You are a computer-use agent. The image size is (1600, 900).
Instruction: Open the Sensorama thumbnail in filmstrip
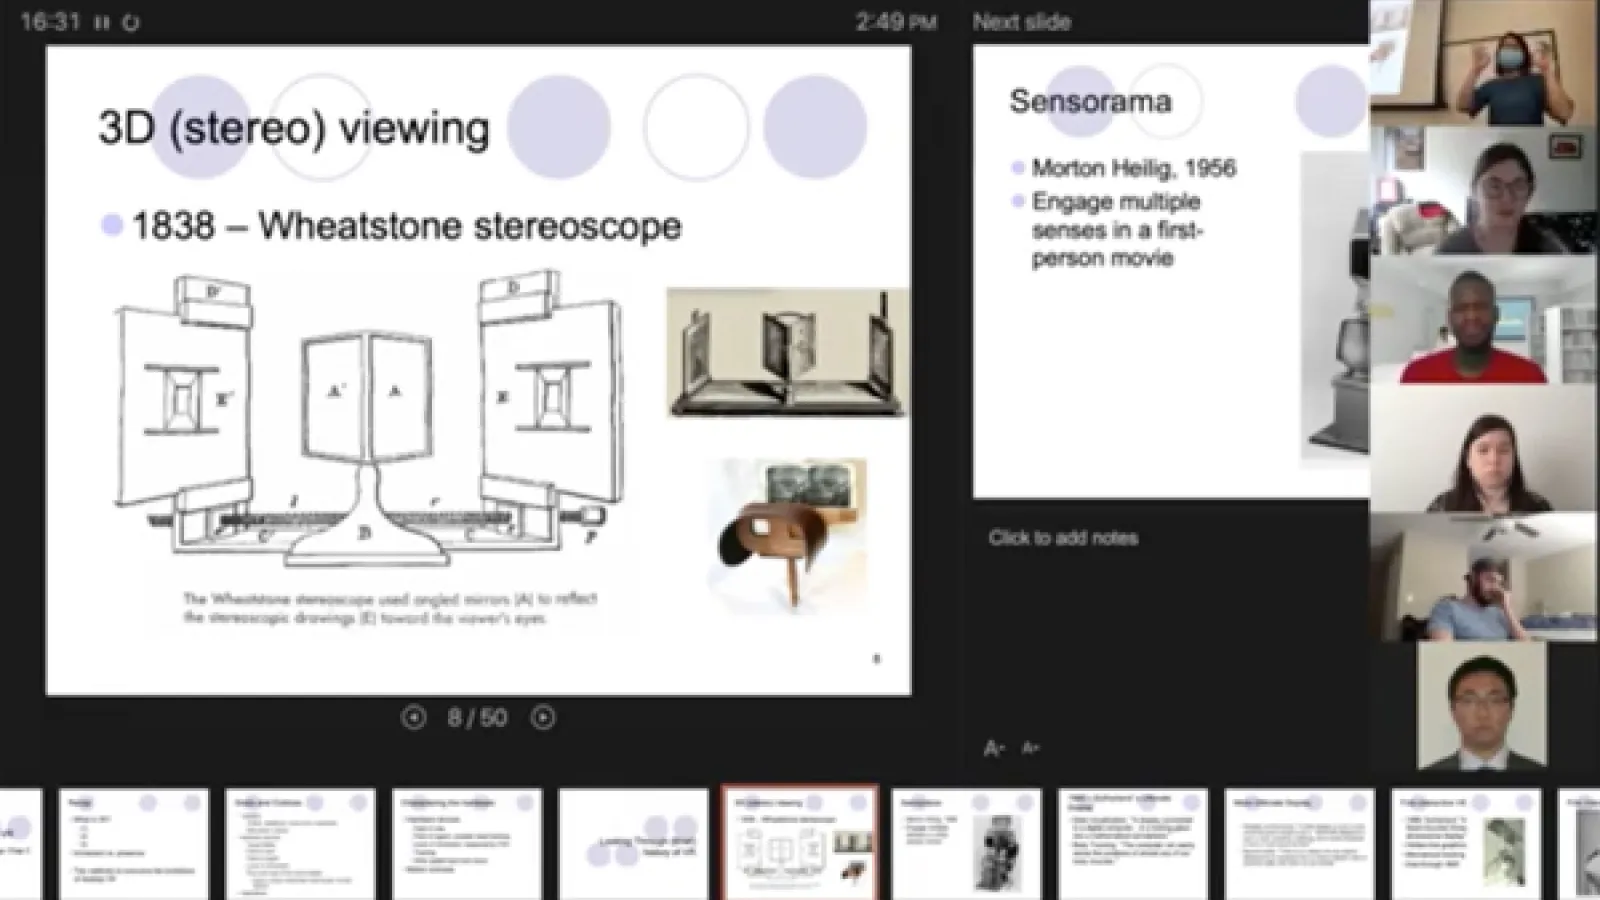point(967,844)
